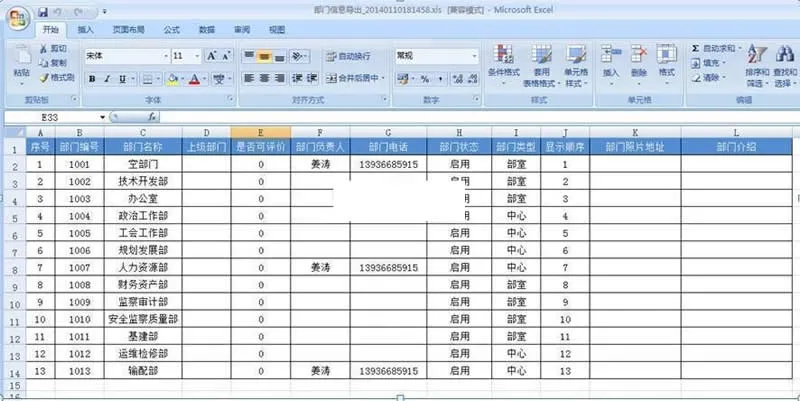Switch to the 视图 tab
This screenshot has width=800, height=401.
click(x=277, y=30)
